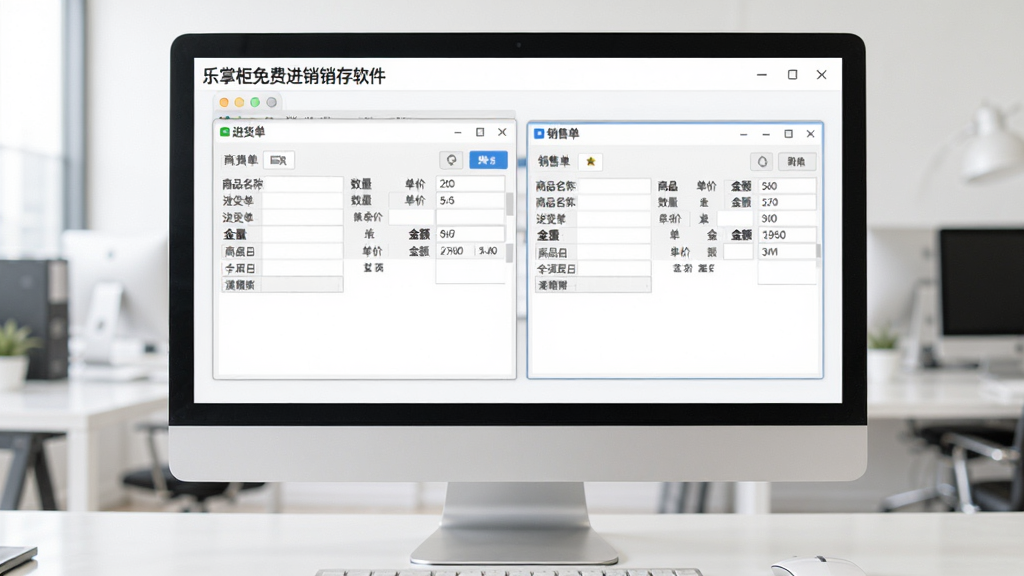This screenshot has width=1024, height=576.
Task: Maximize the 进货单 window
Action: coord(480,132)
